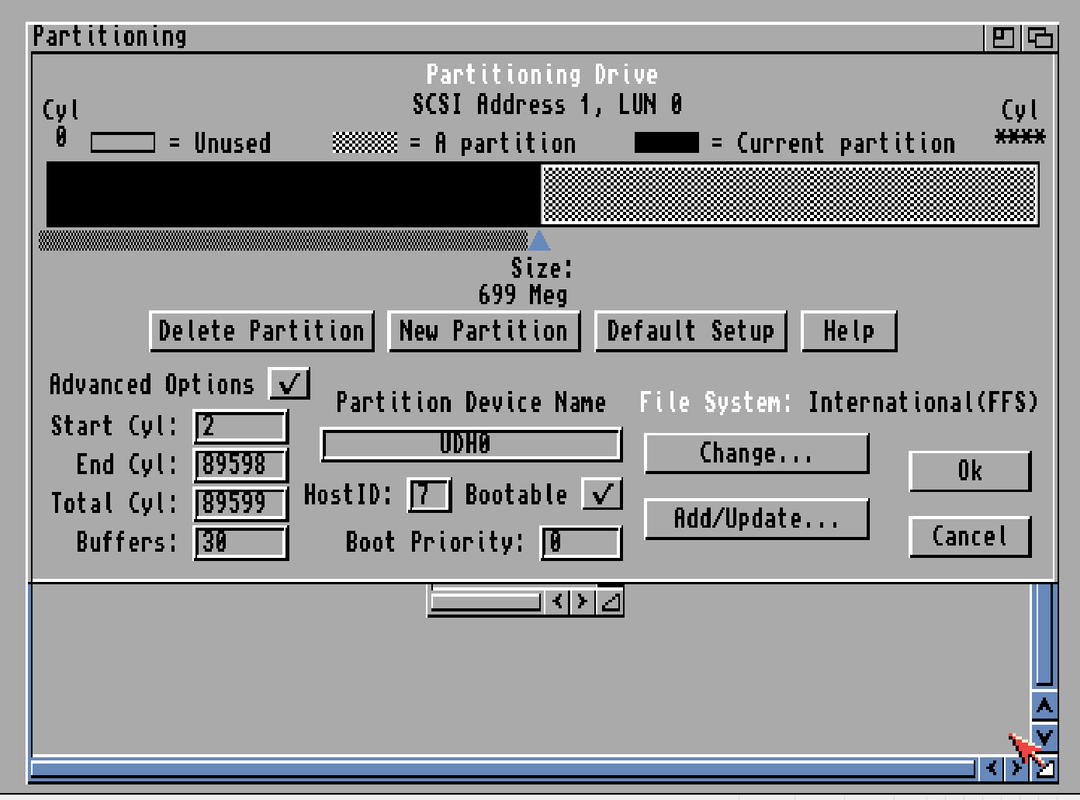Select the dotted second partition block
The image size is (1080, 800).
coord(790,195)
